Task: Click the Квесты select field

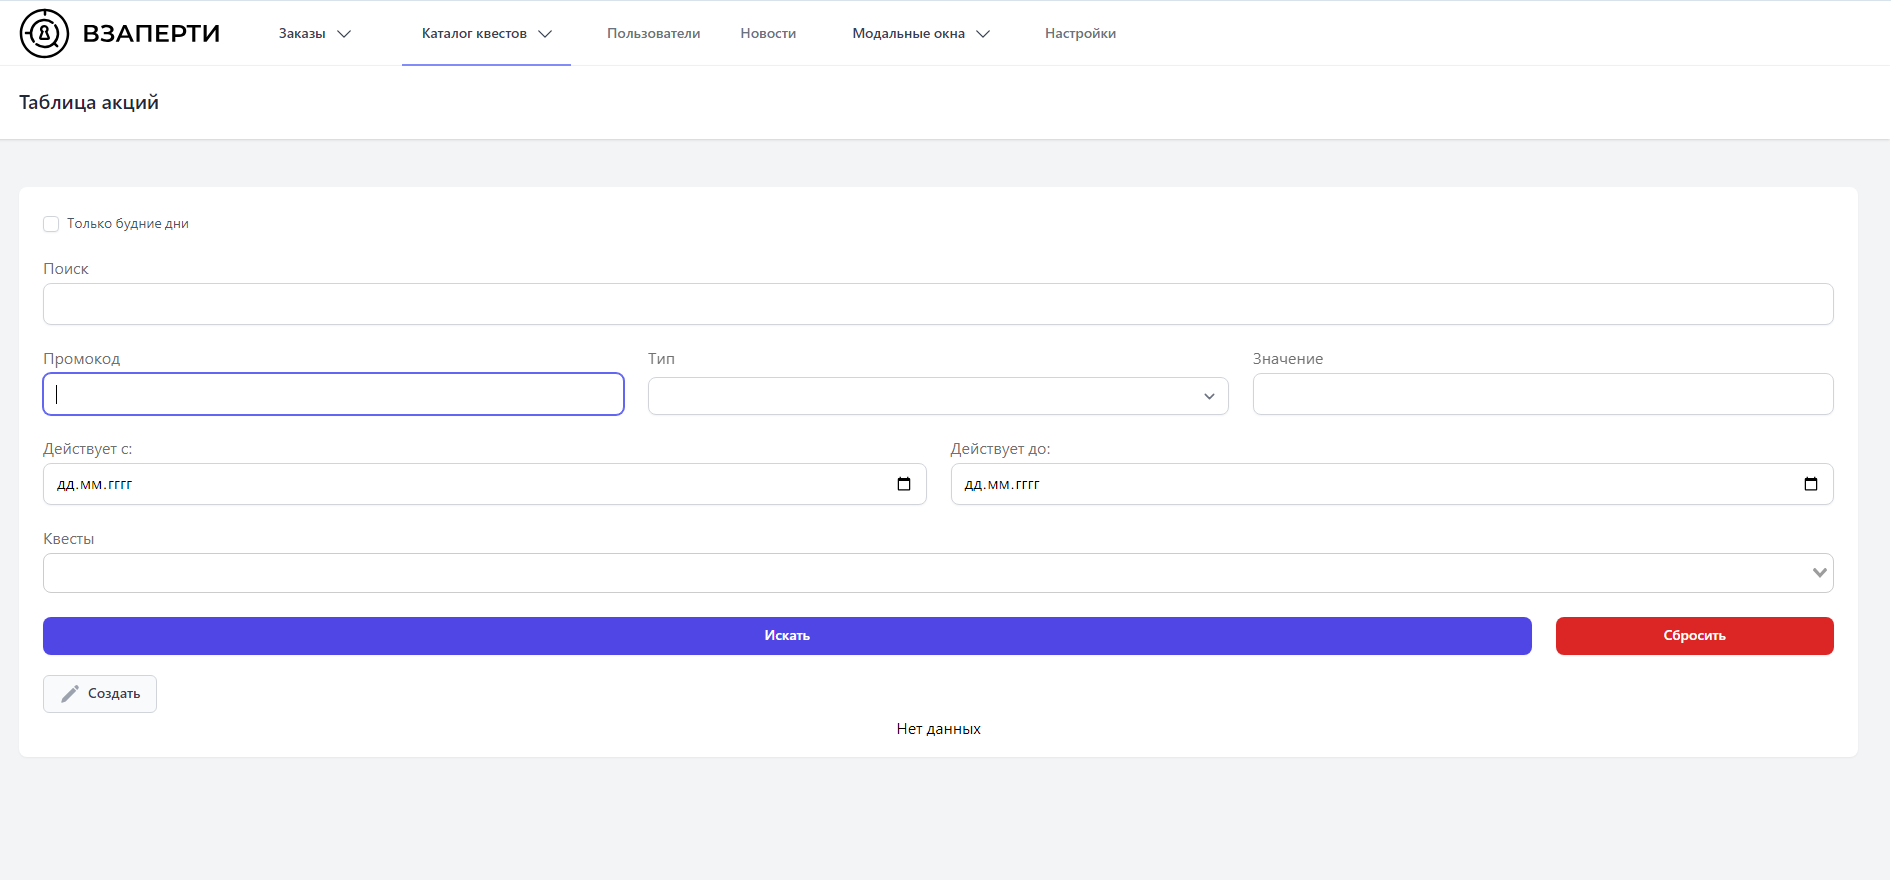Action: [x=938, y=573]
